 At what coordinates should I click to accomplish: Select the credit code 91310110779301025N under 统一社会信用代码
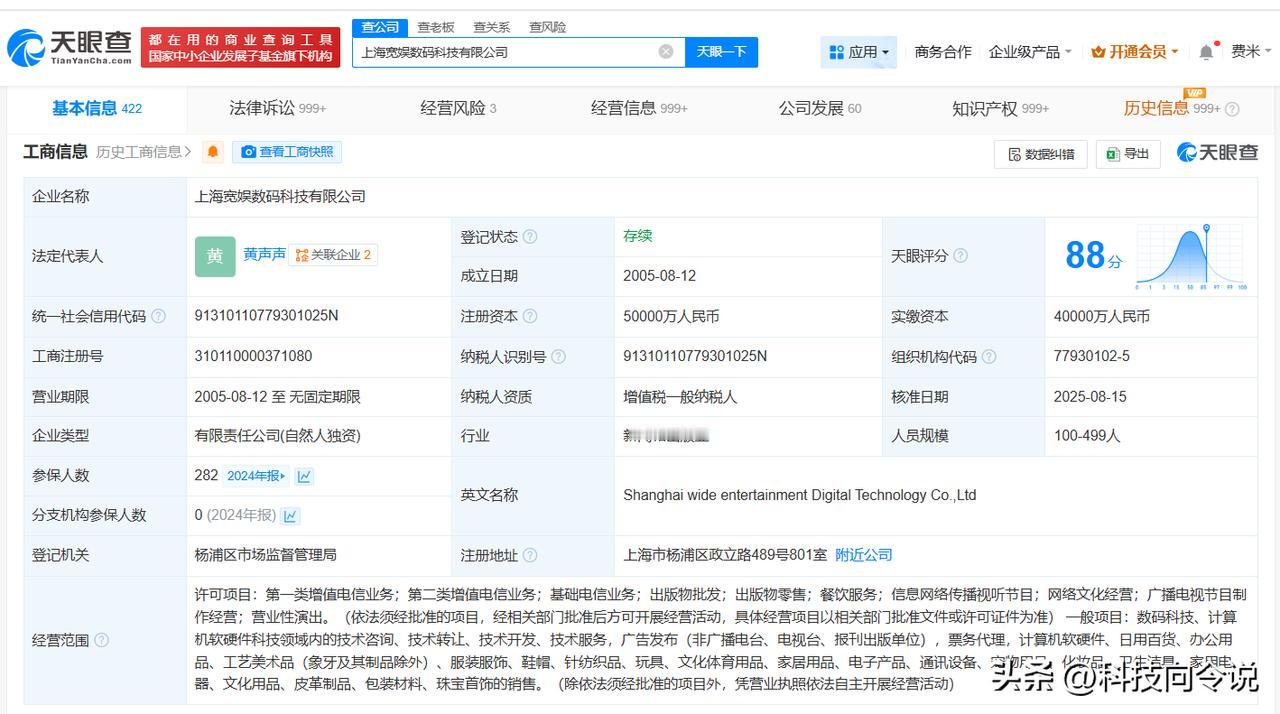point(266,316)
